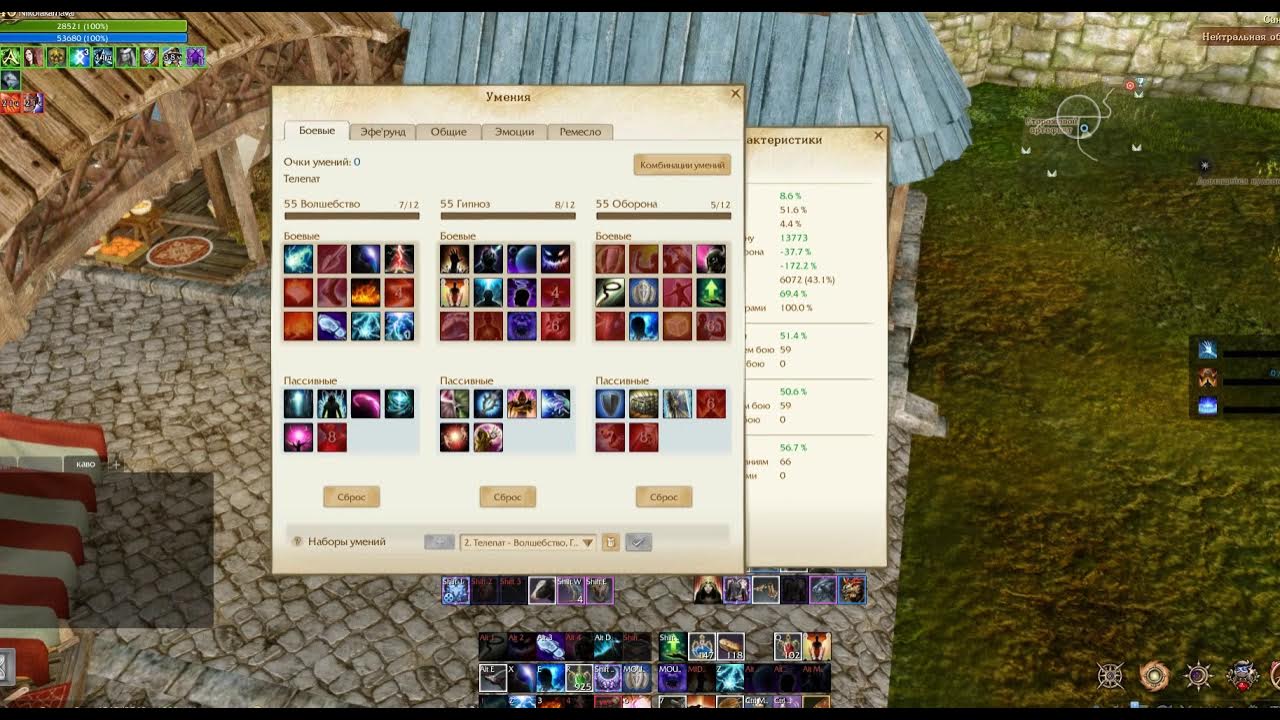Viewport: 1280px width, 720px height.
Task: Open help icon next to Наборы умений
Action: [297, 542]
